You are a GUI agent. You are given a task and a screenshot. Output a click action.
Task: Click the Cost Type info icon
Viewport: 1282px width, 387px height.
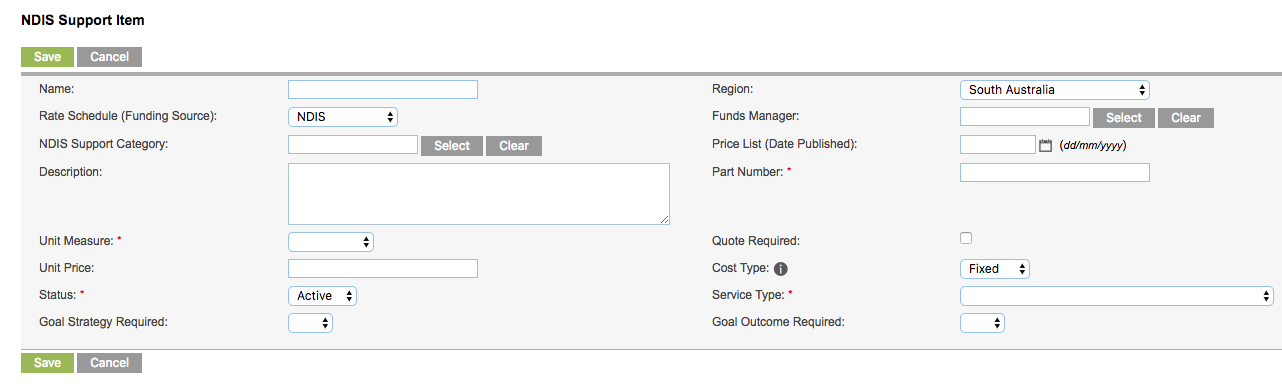pyautogui.click(x=782, y=269)
